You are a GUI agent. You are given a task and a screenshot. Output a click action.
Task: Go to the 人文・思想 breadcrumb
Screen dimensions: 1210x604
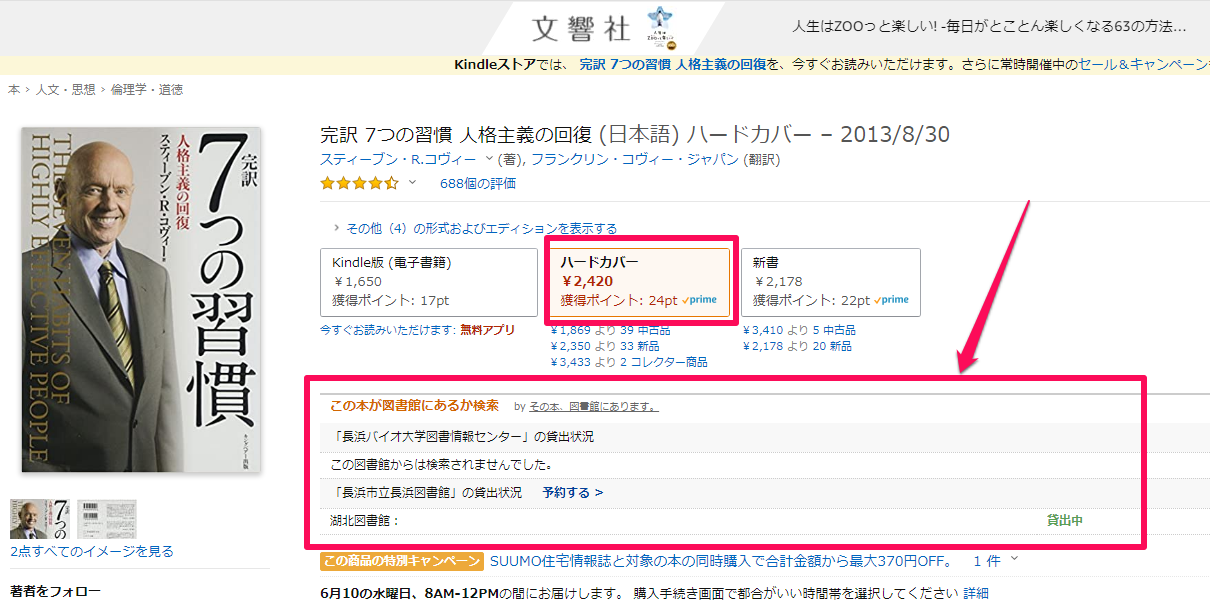click(x=66, y=89)
